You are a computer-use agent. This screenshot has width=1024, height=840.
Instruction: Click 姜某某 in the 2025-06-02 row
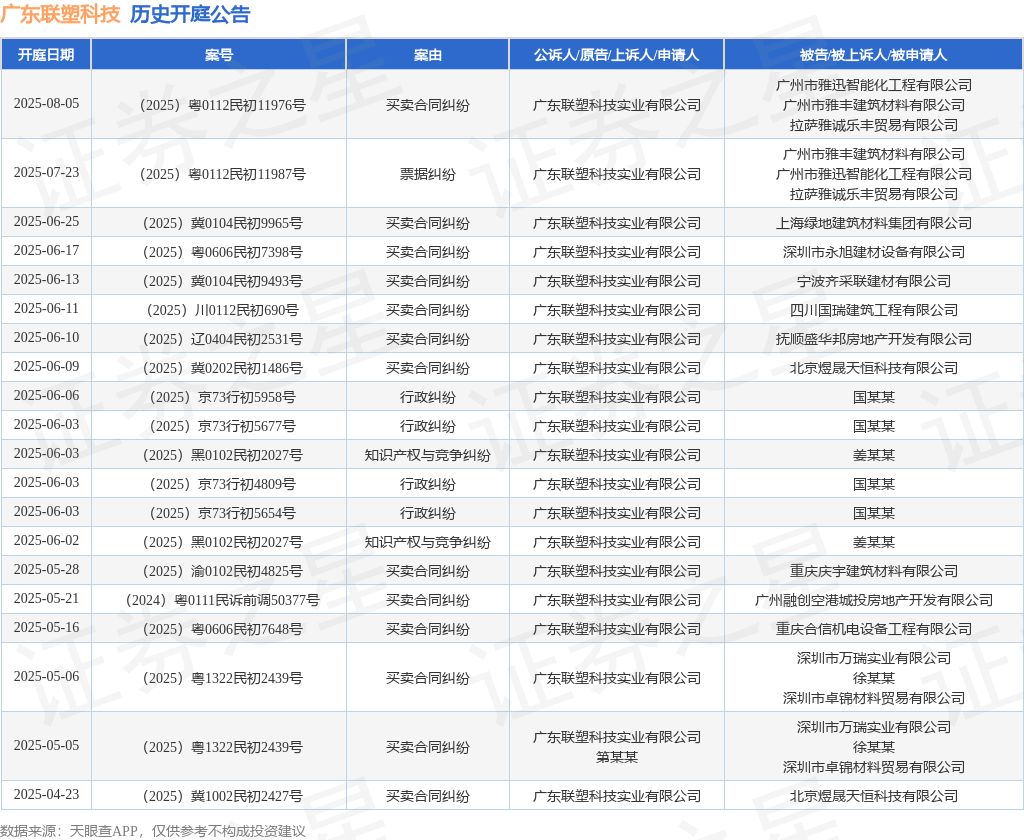[x=874, y=542]
